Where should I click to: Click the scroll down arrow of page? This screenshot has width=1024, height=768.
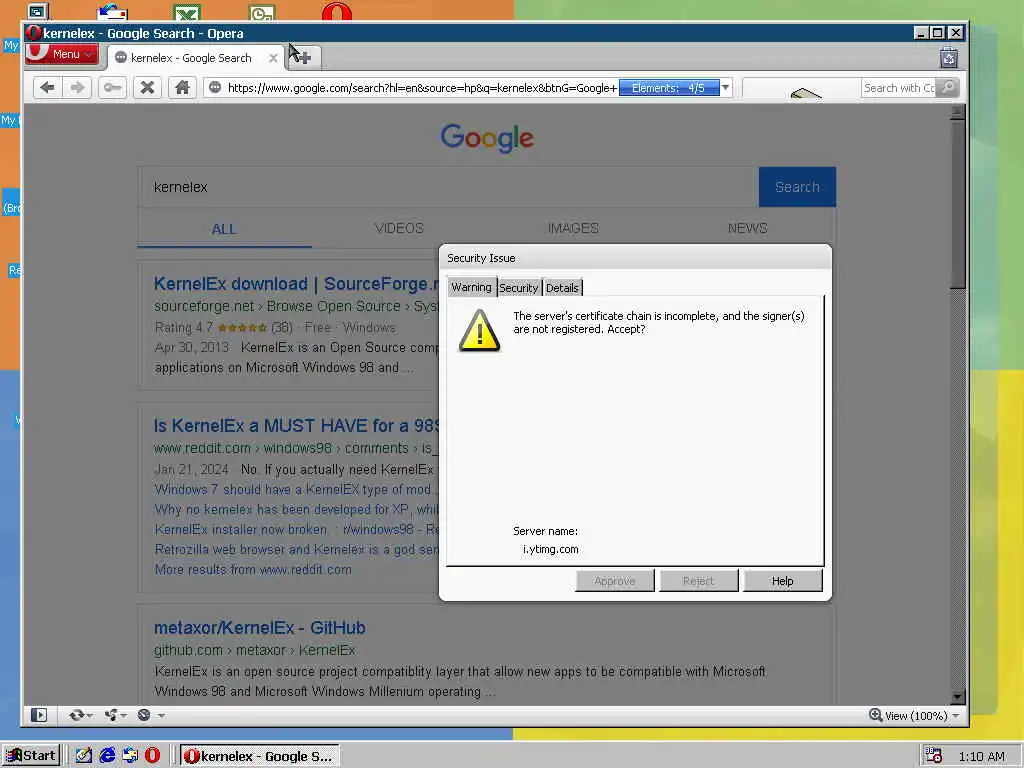(x=957, y=697)
